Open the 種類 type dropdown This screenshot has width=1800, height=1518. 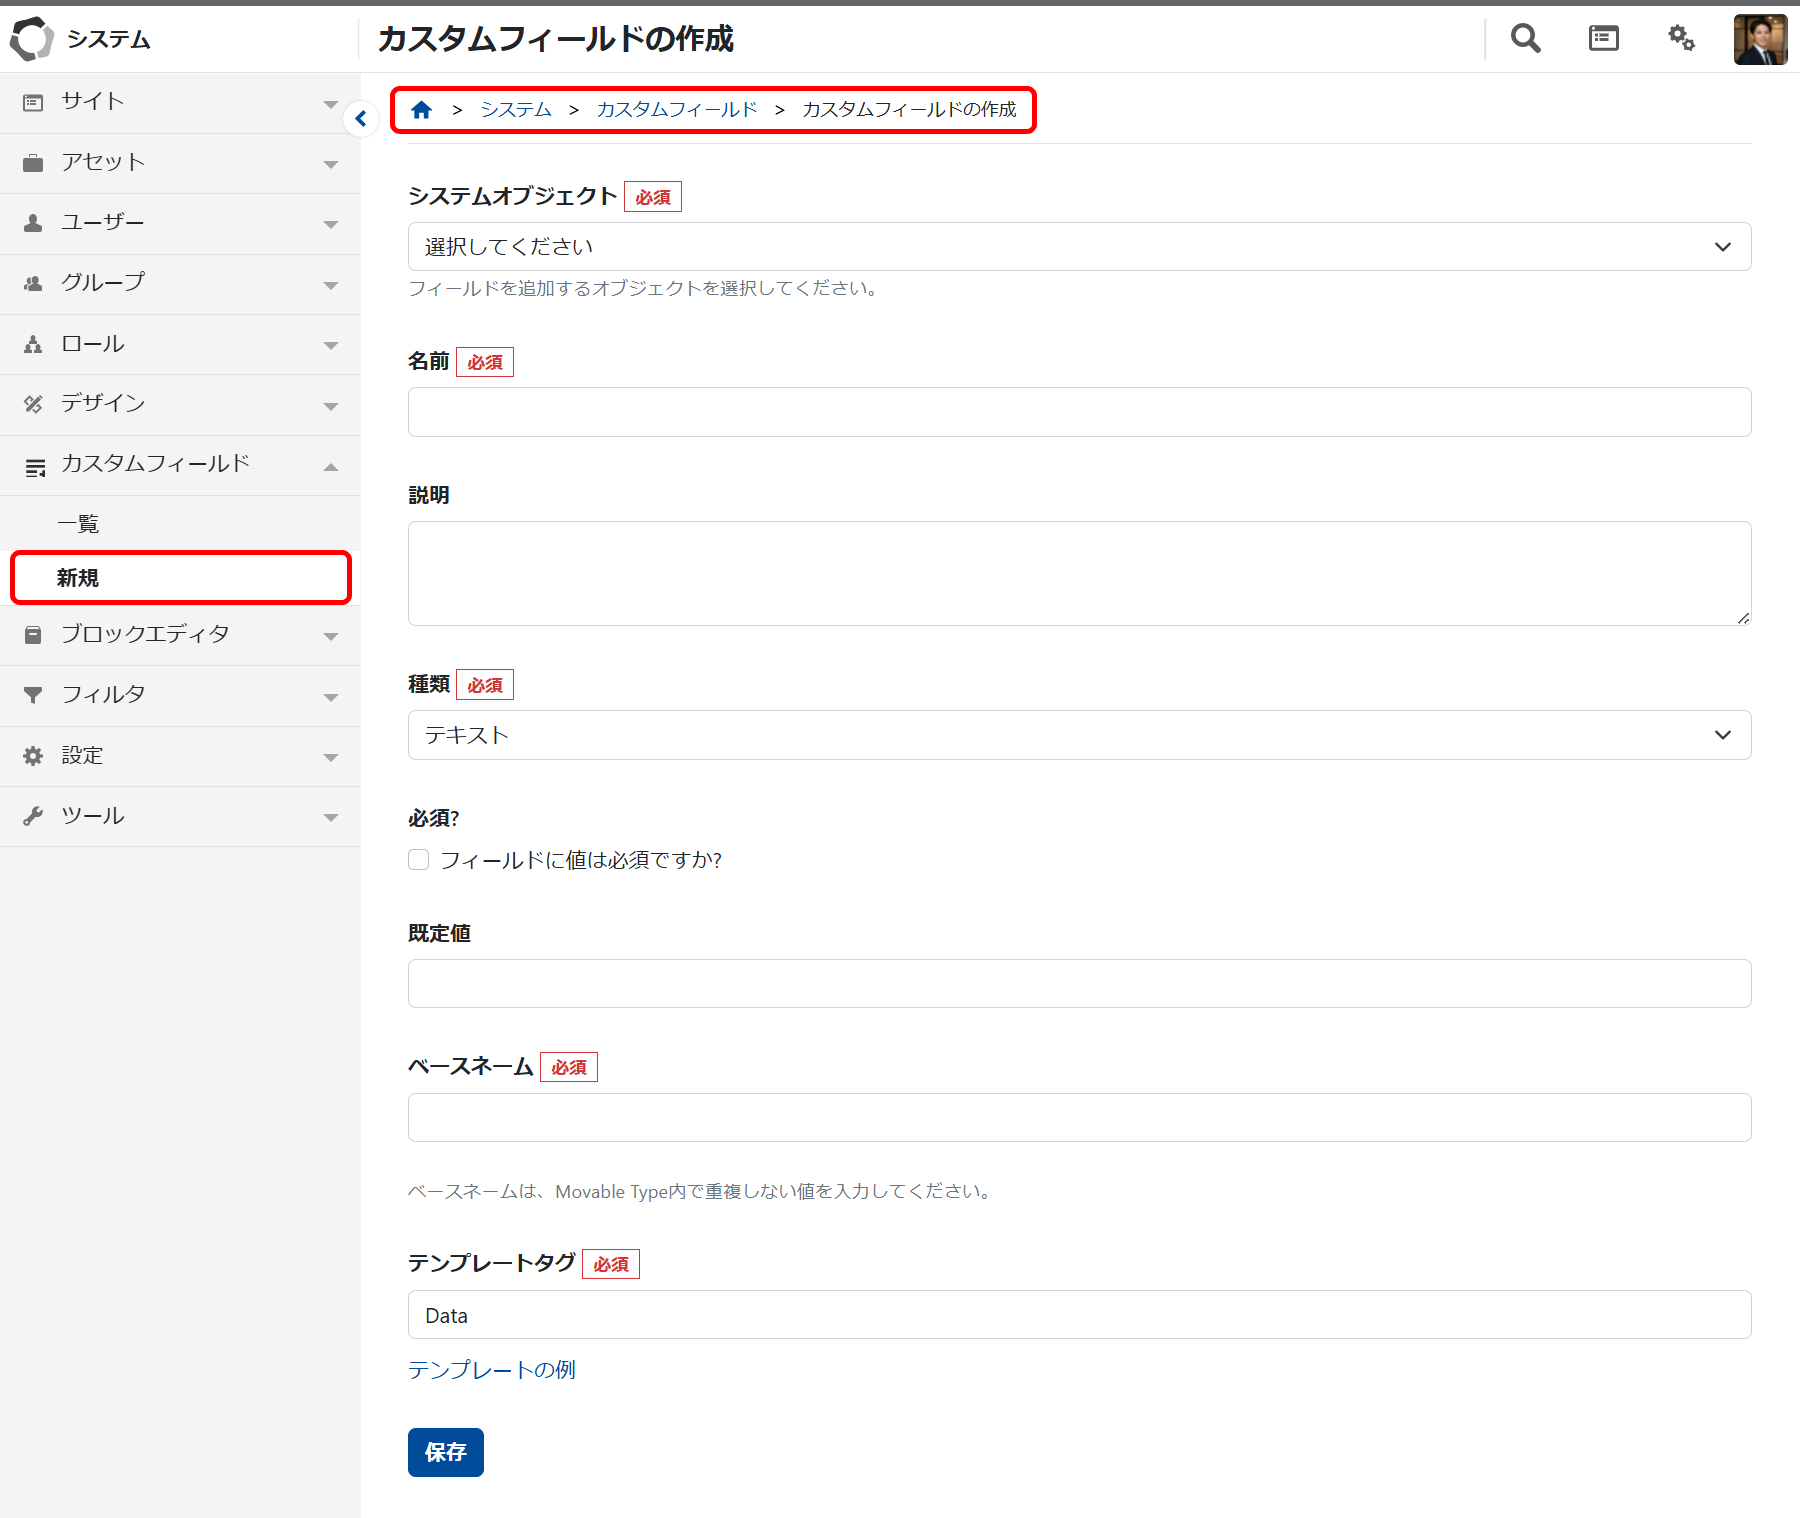[1078, 735]
